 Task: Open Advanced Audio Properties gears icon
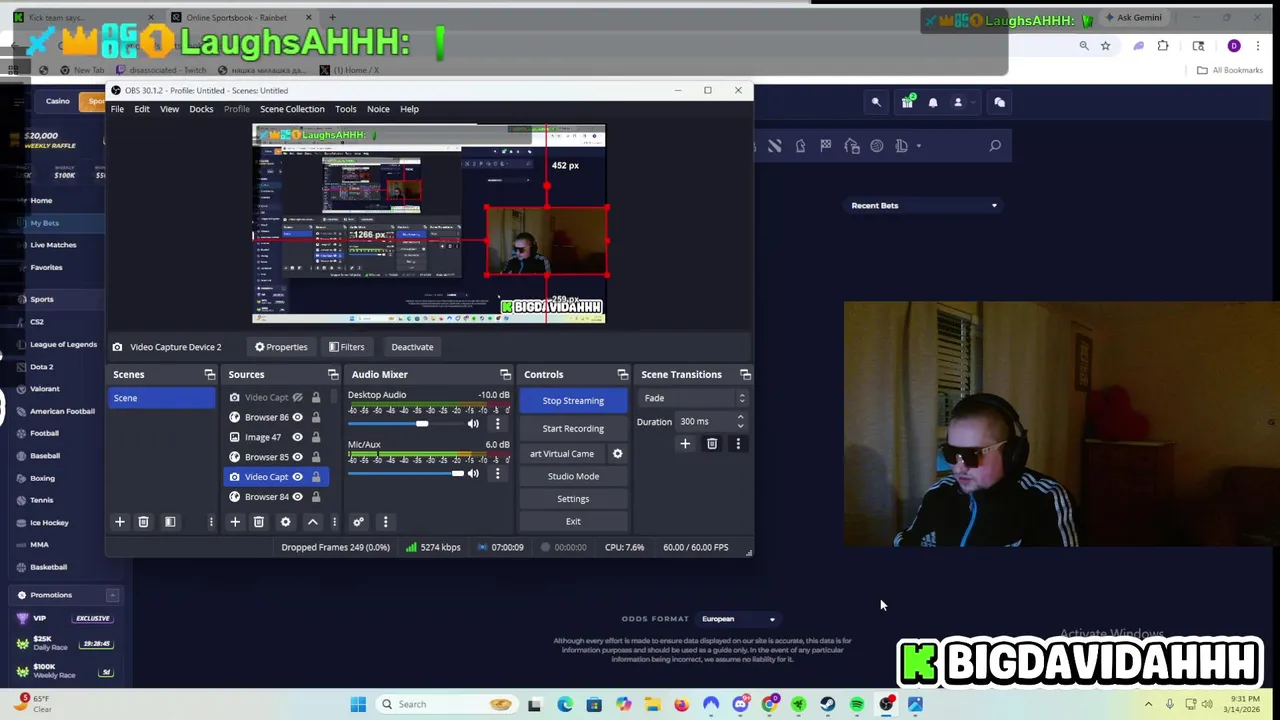[x=358, y=522]
